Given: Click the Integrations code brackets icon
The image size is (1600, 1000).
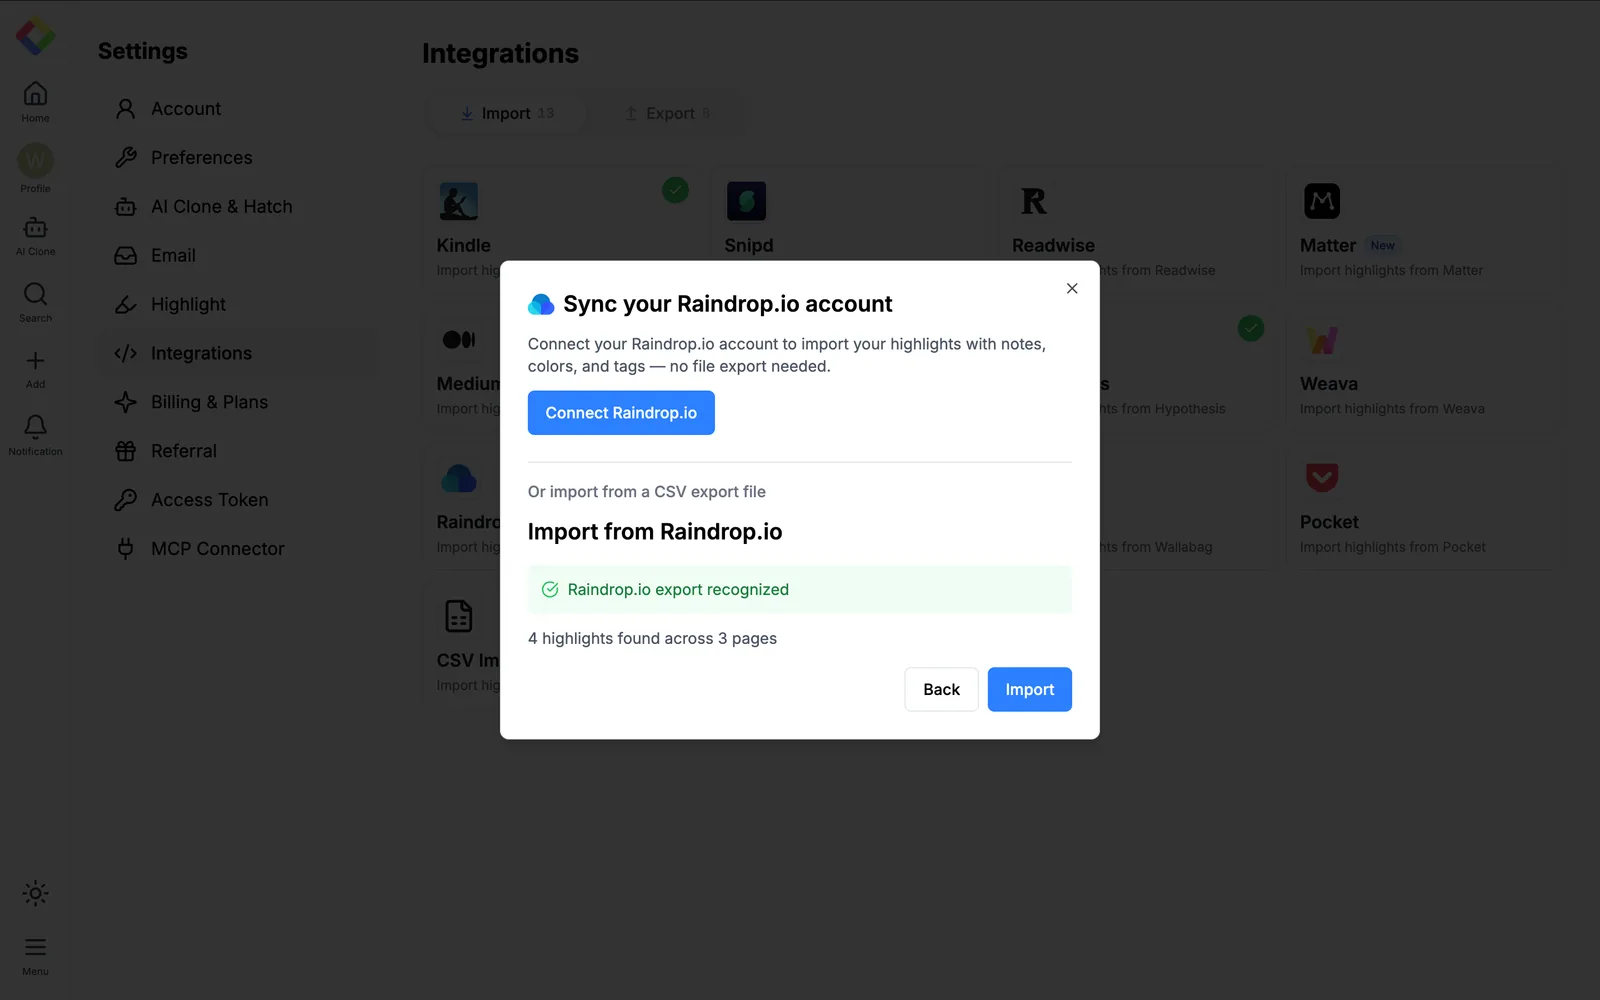Looking at the screenshot, I should pos(125,354).
